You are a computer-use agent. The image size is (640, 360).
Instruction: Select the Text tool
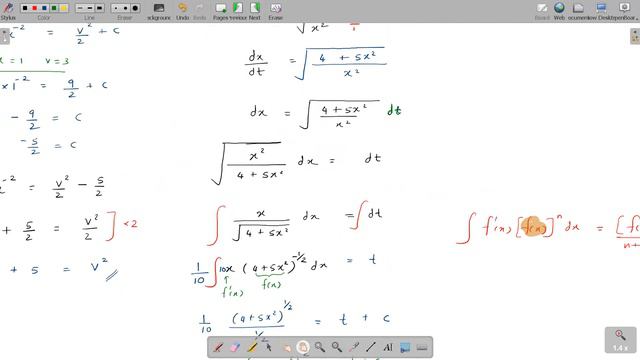[388, 347]
